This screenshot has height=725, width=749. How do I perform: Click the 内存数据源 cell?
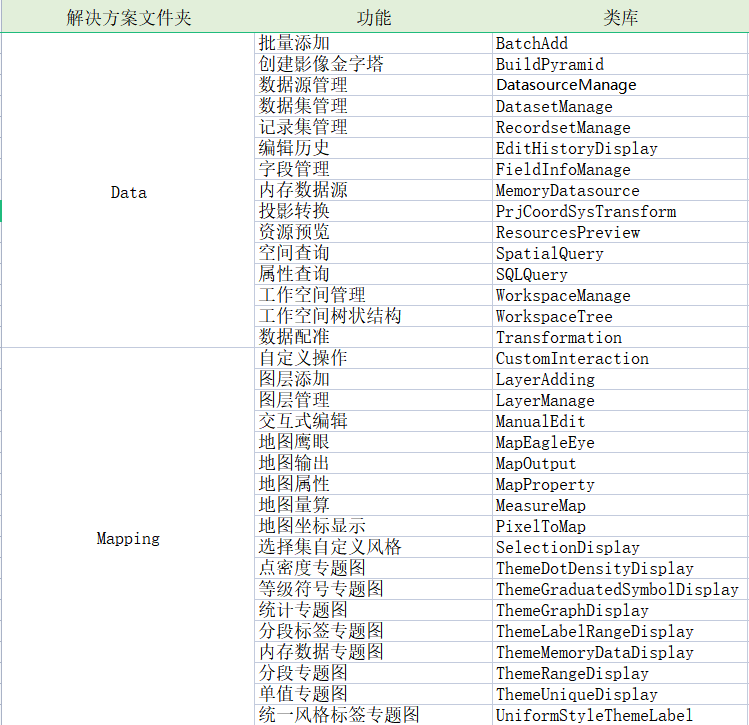(x=374, y=191)
